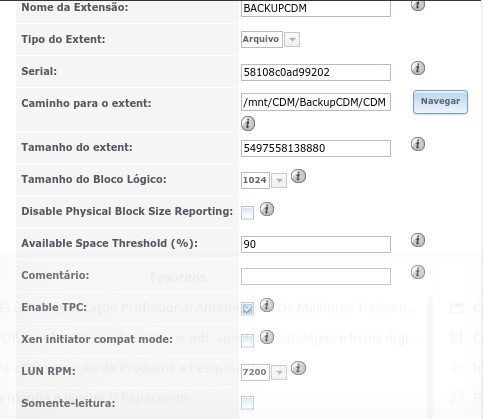Click the Navegar button
The width and height of the screenshot is (483, 419).
point(440,102)
